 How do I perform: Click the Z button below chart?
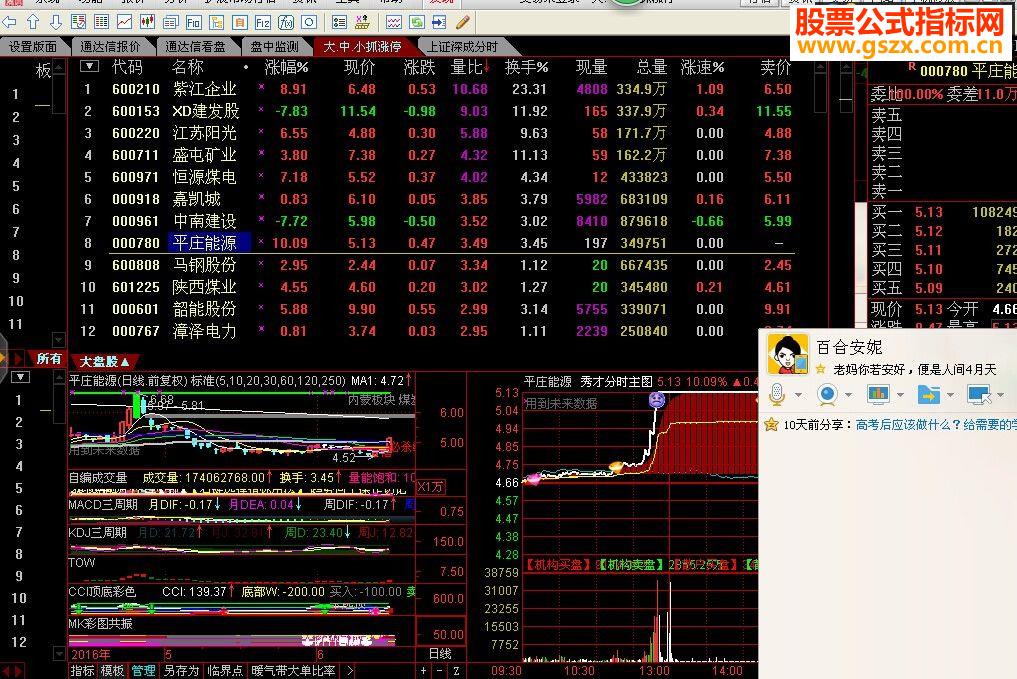point(456,671)
